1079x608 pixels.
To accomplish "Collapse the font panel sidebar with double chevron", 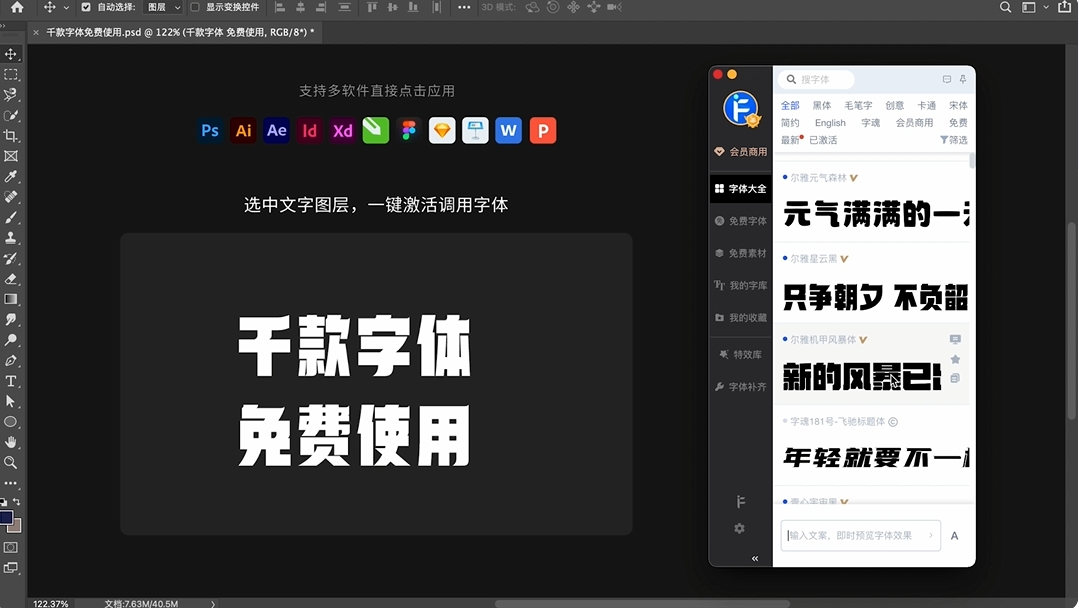I will click(755, 558).
